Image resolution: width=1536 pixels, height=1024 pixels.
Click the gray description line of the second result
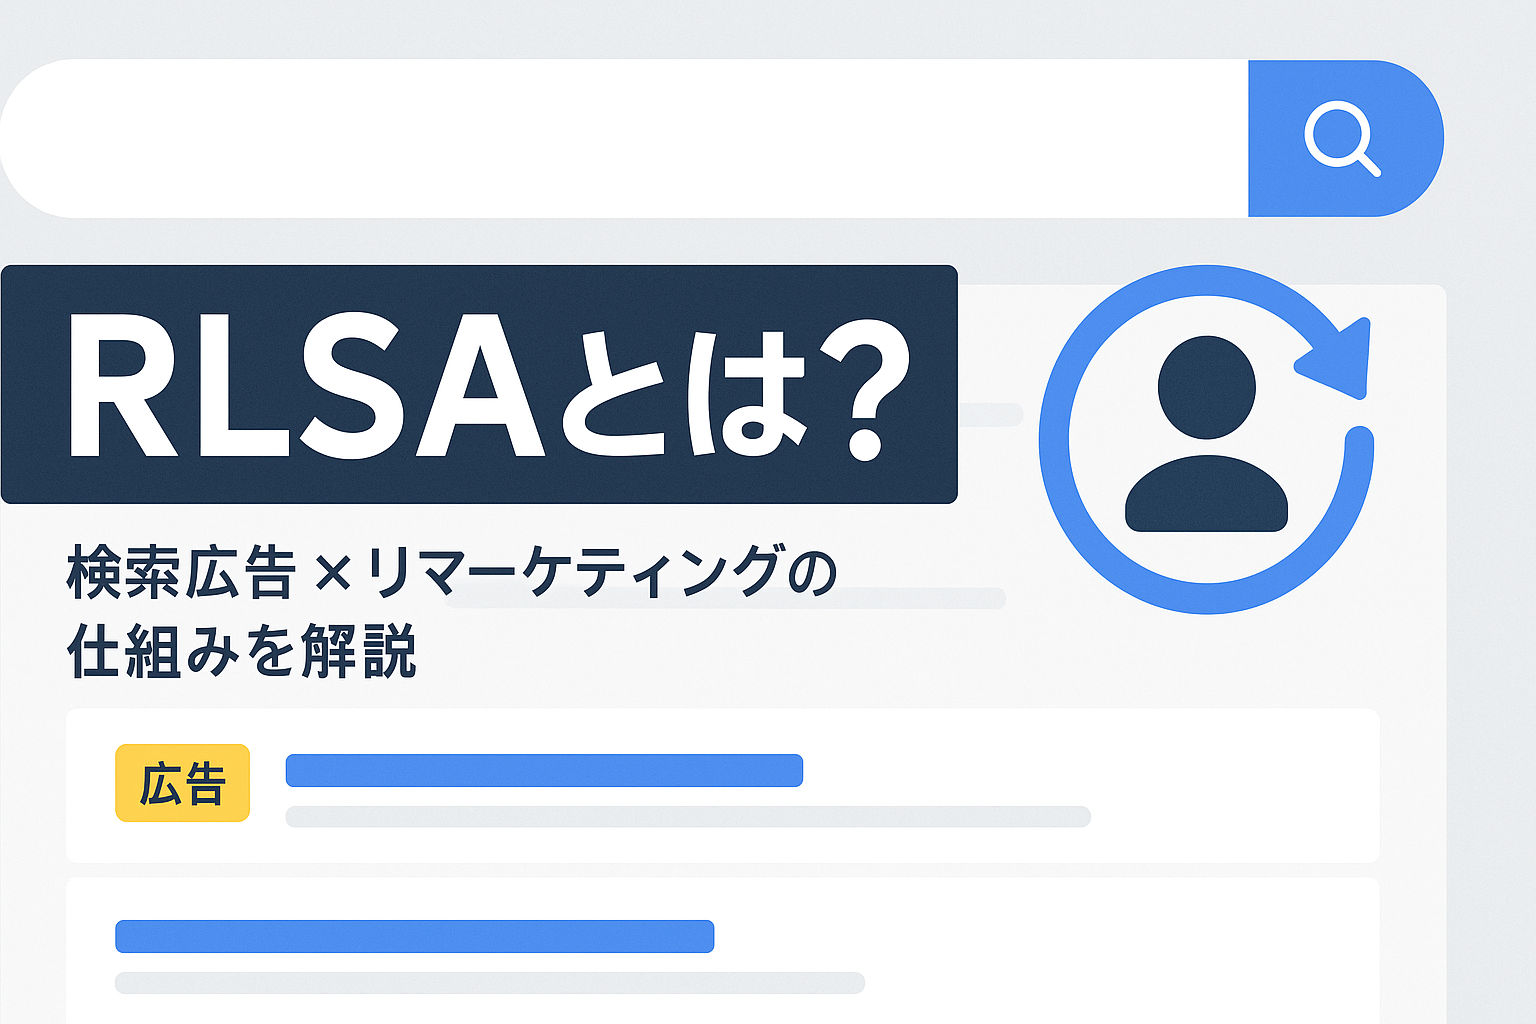click(x=489, y=983)
